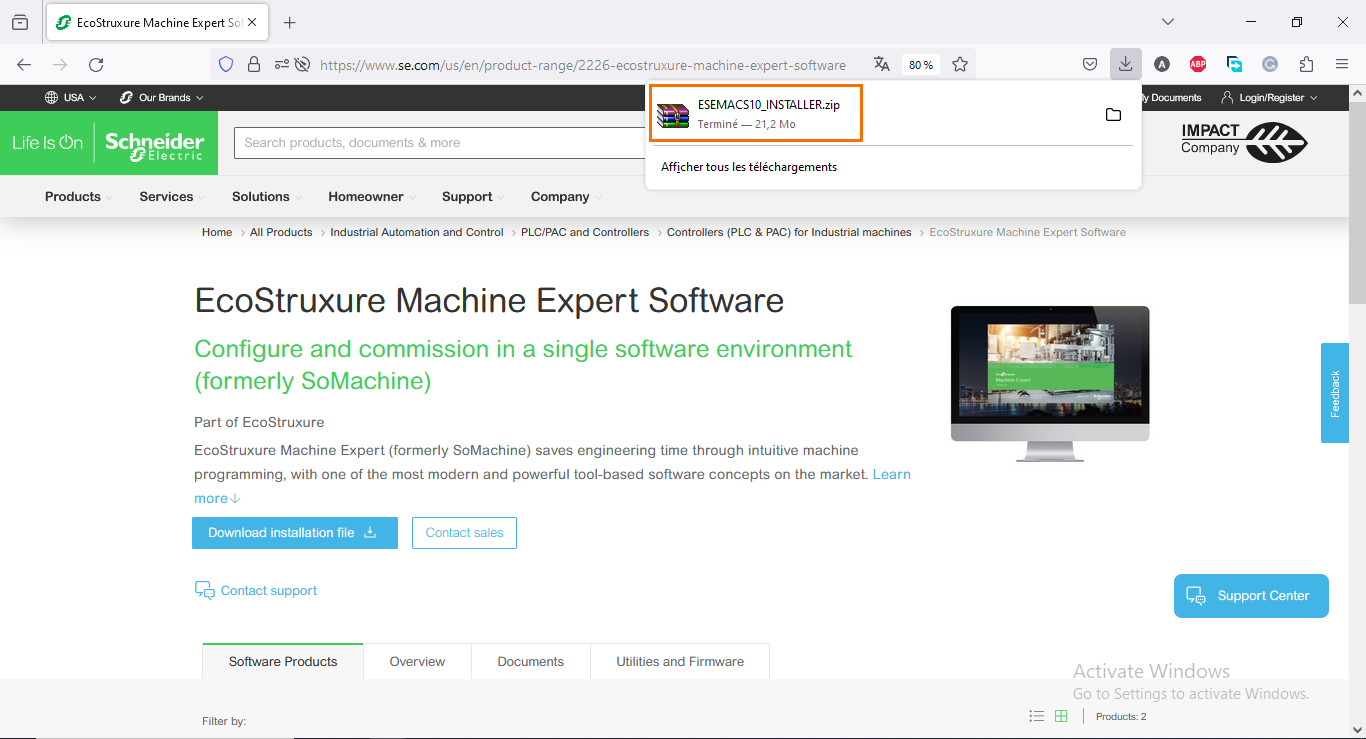Click the Download installation file button
The width and height of the screenshot is (1366, 739).
pos(295,533)
